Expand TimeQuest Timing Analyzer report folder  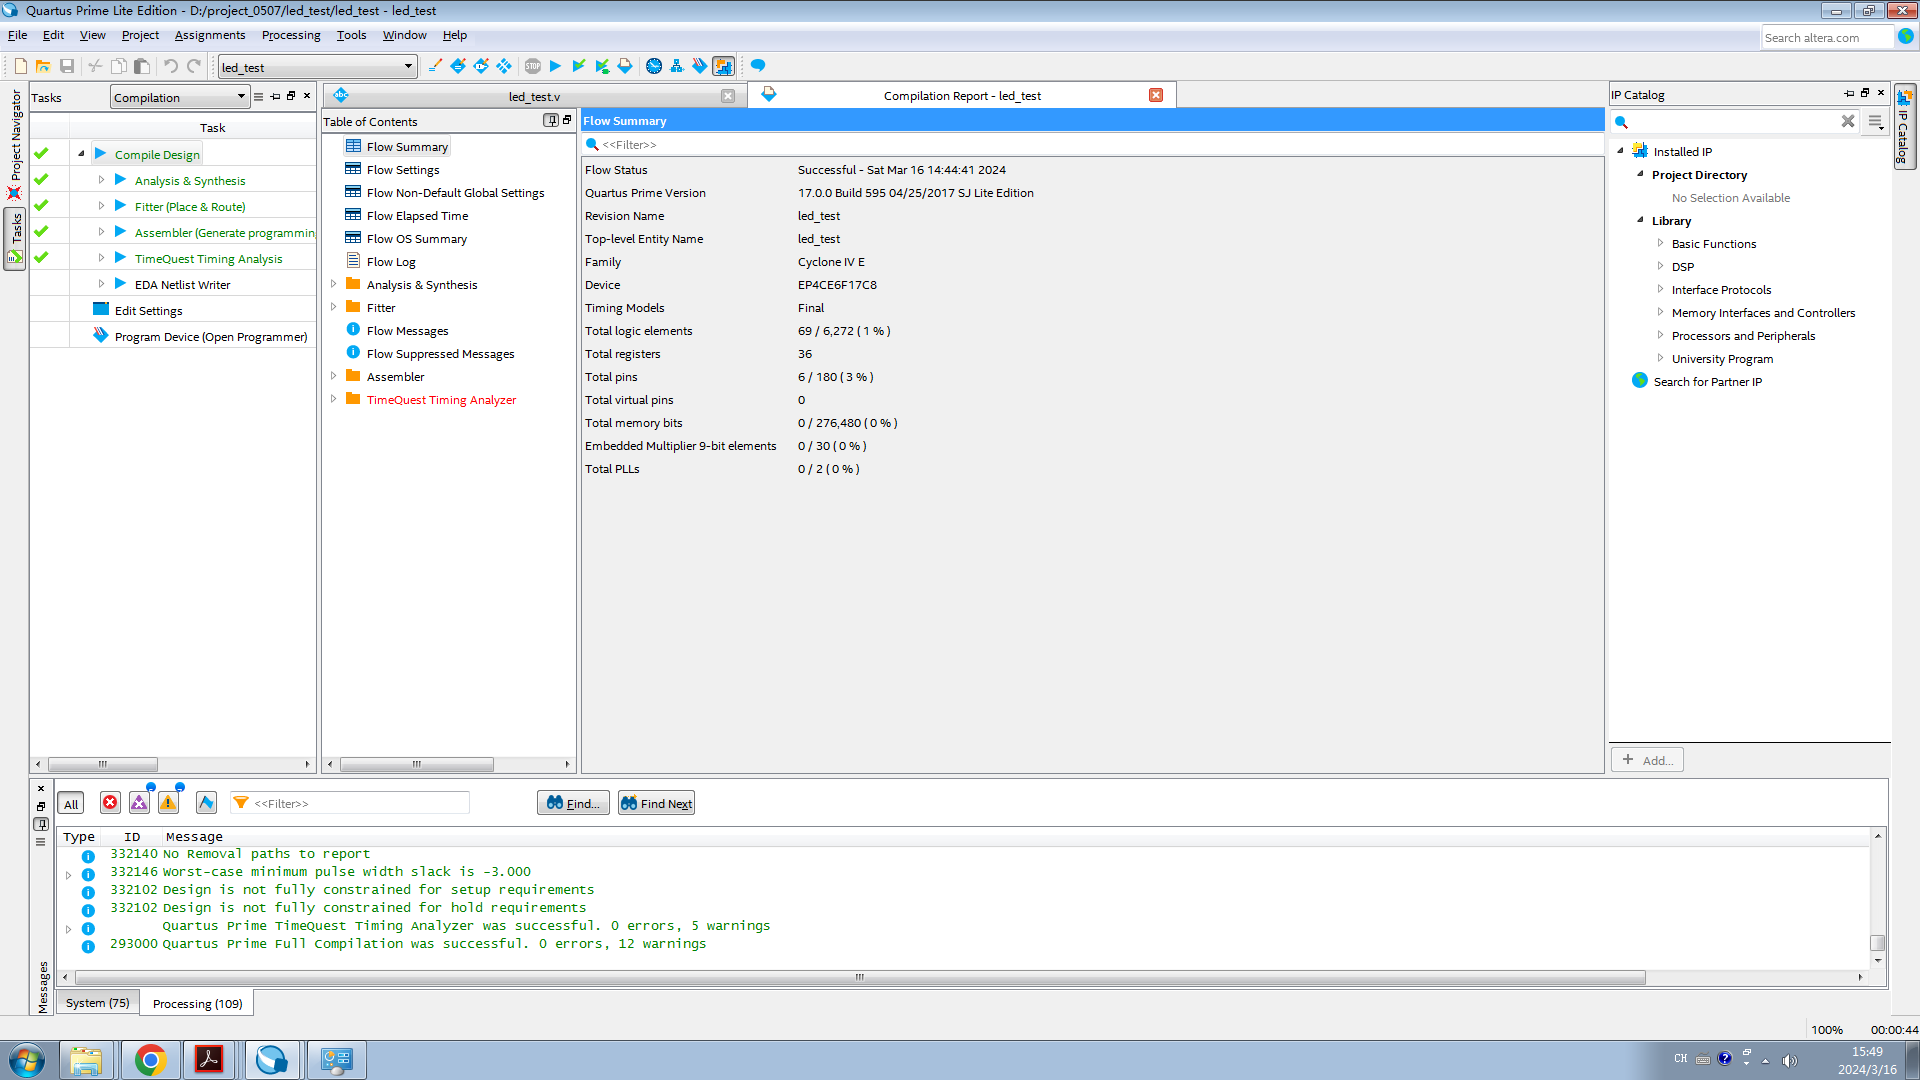point(333,399)
